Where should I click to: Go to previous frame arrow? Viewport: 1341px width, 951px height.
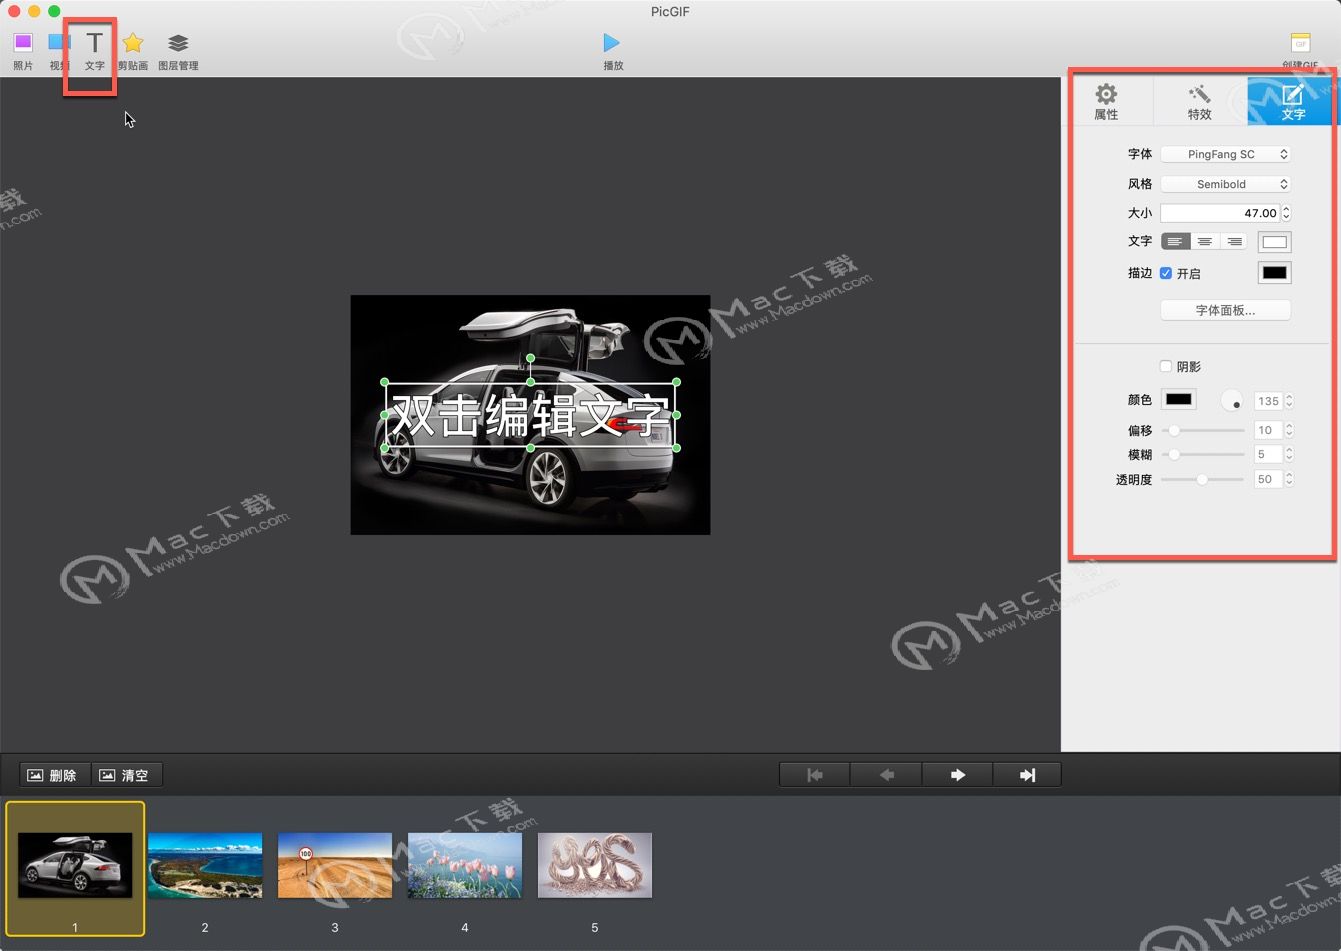[x=886, y=775]
